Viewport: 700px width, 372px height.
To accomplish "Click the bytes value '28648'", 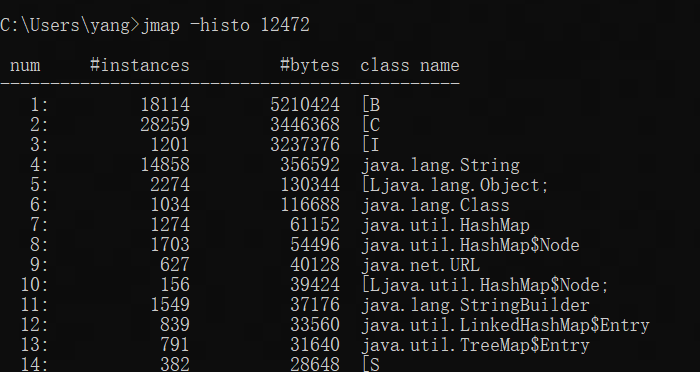I will (x=315, y=364).
